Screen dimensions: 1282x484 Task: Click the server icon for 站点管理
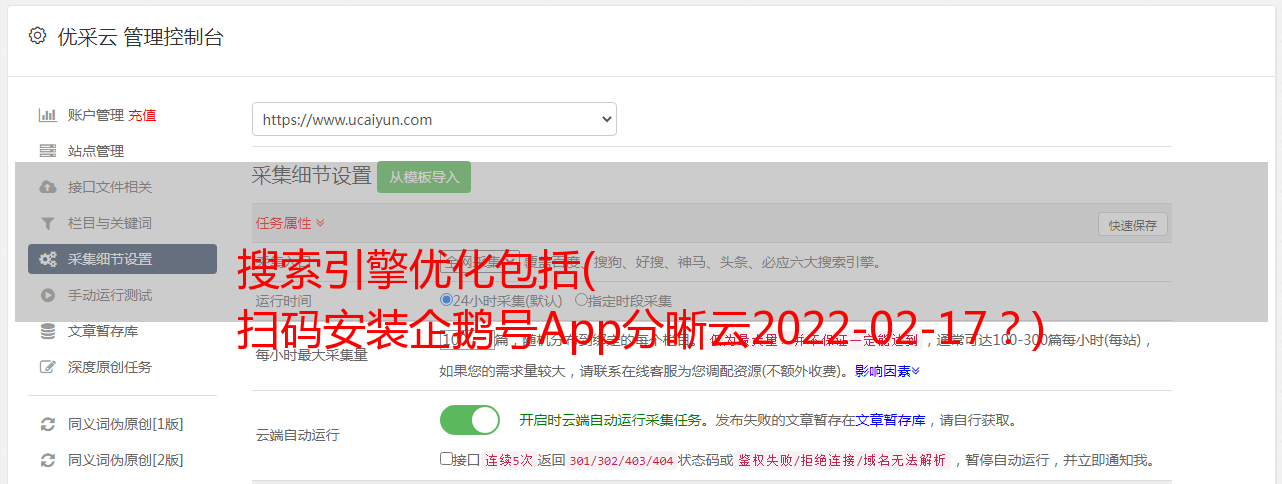(x=47, y=151)
